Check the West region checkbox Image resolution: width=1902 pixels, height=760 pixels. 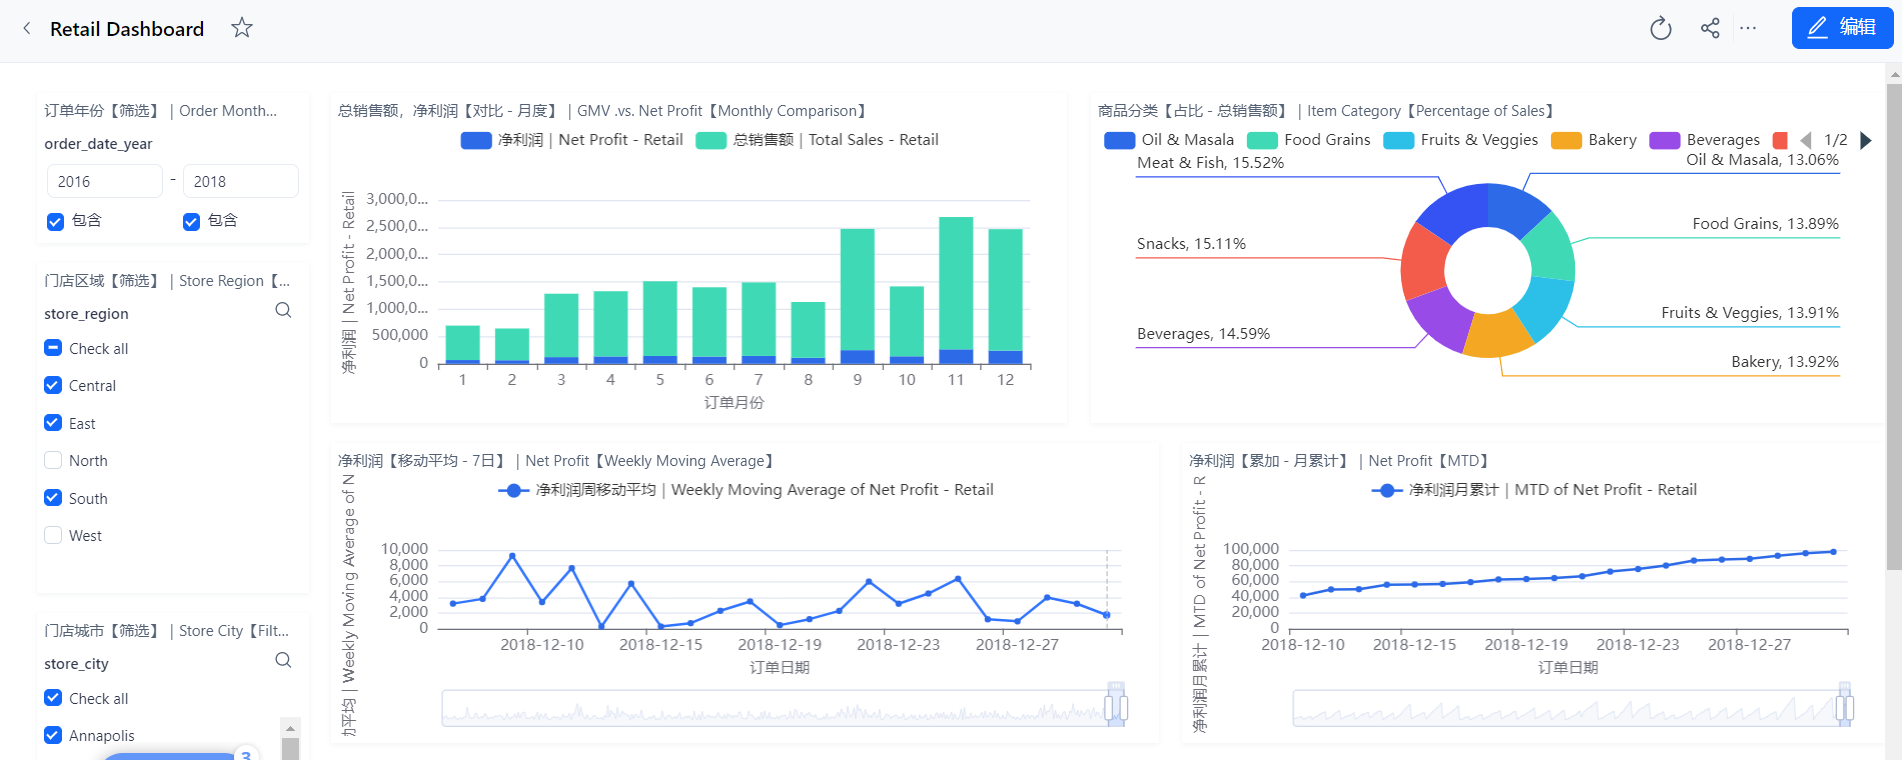click(x=53, y=535)
